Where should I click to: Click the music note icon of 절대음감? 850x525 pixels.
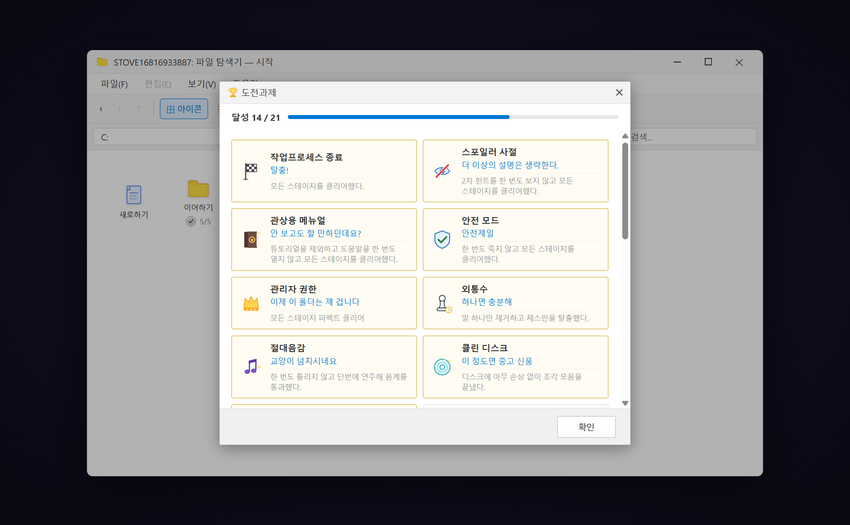coord(252,367)
